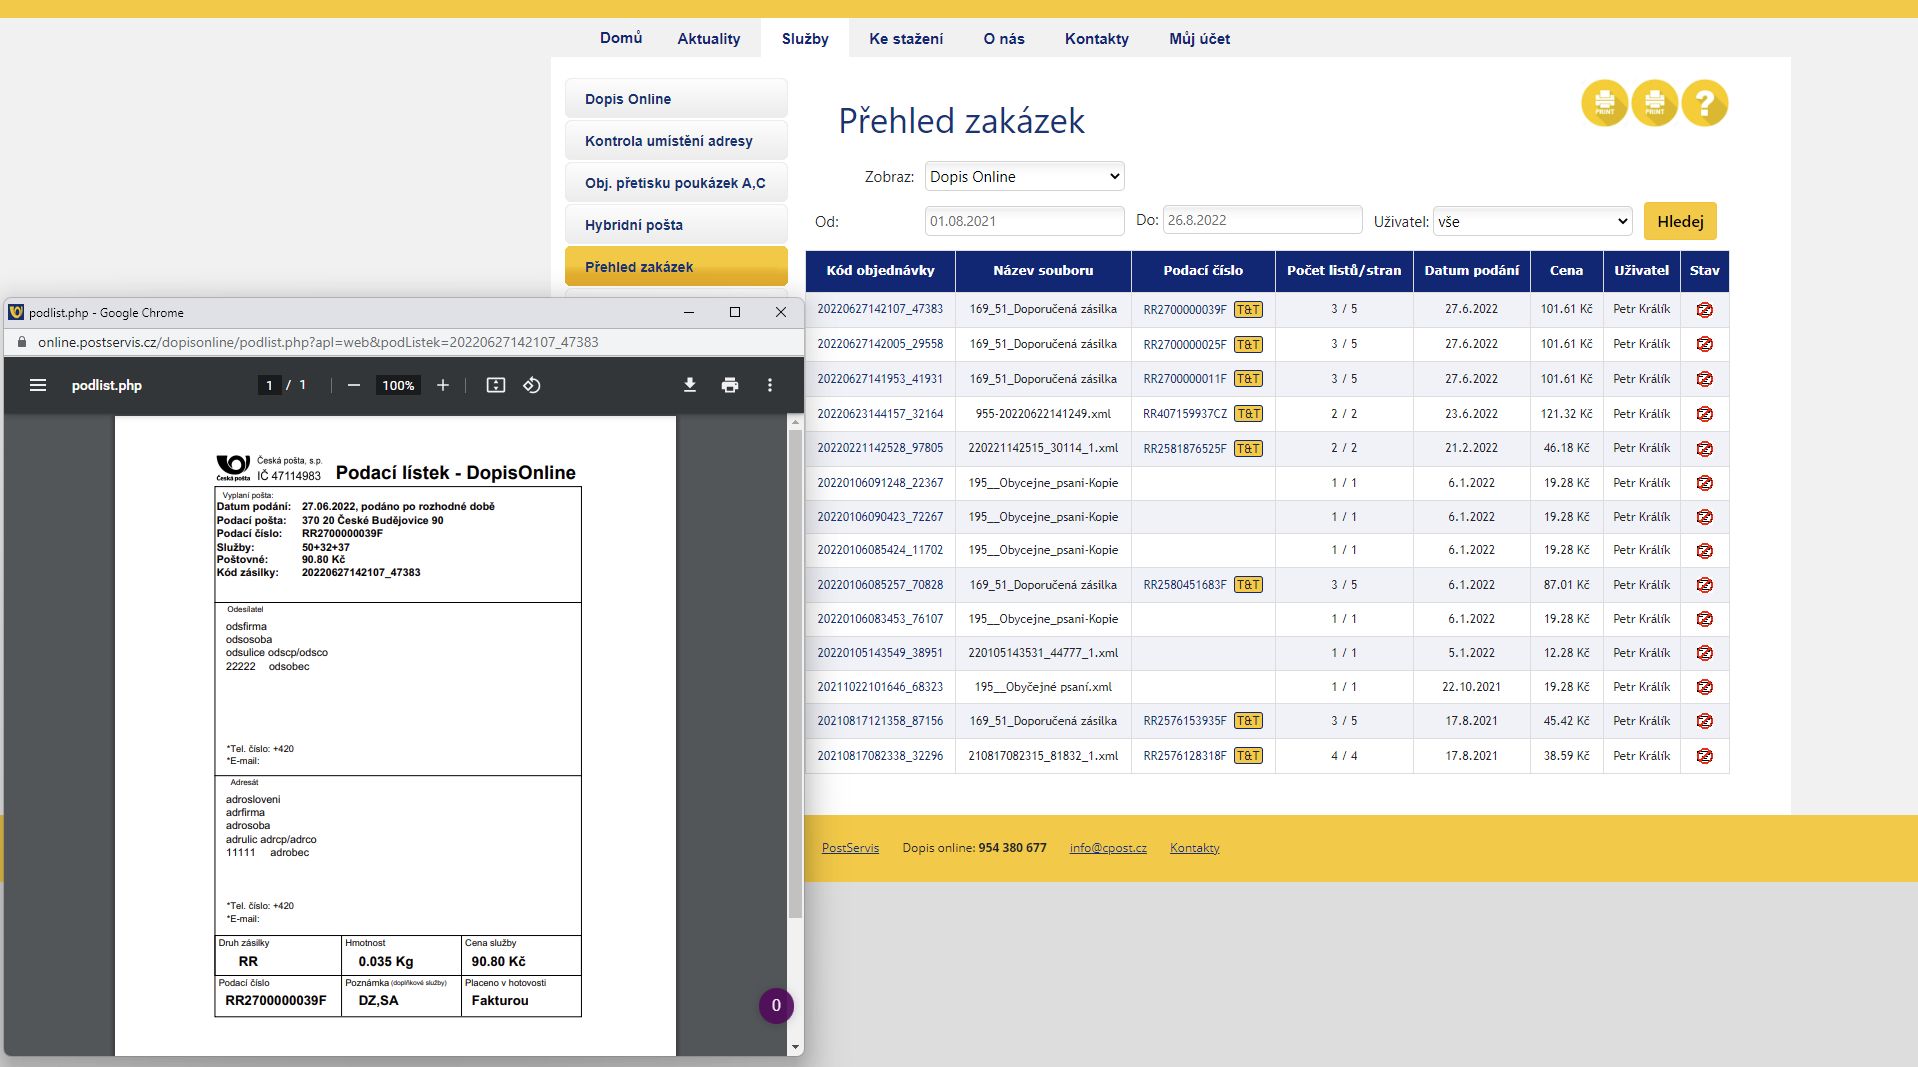Open the Uživatel vše dropdown
1918x1067 pixels.
(x=1532, y=221)
